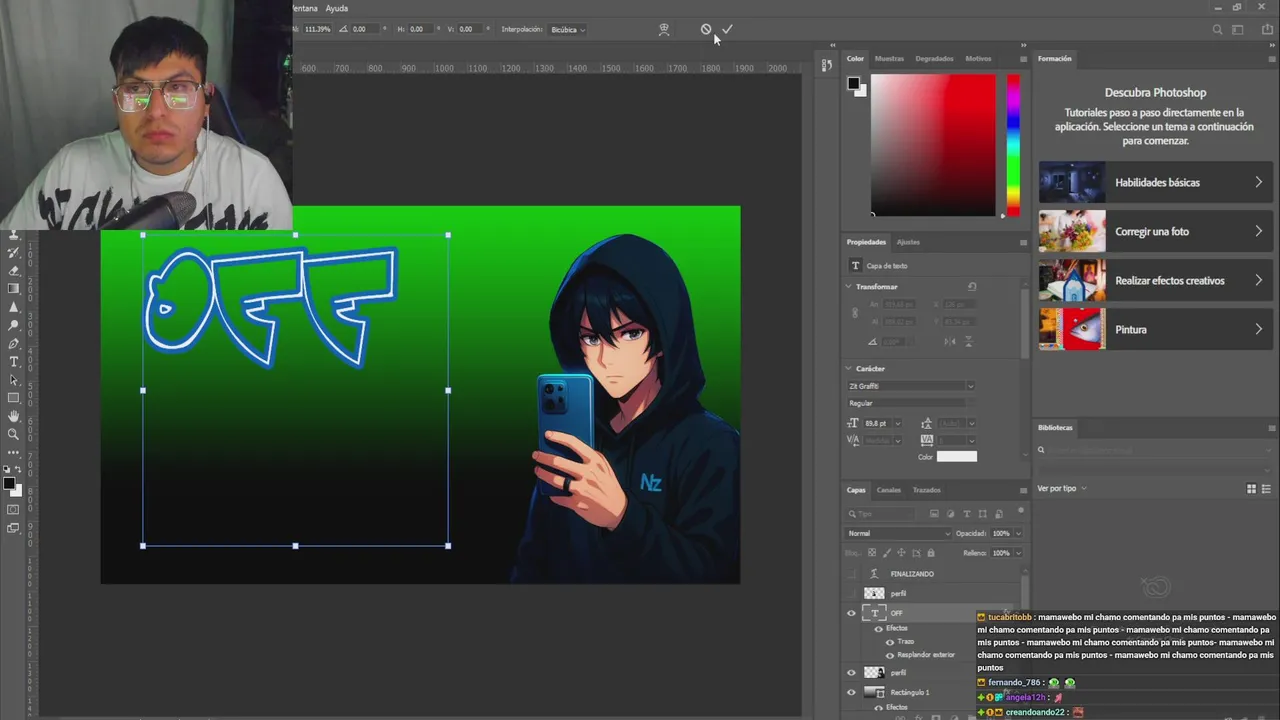Screen dimensions: 1280x720
Task: Open the Opacidad slider arrow
Action: (1019, 533)
